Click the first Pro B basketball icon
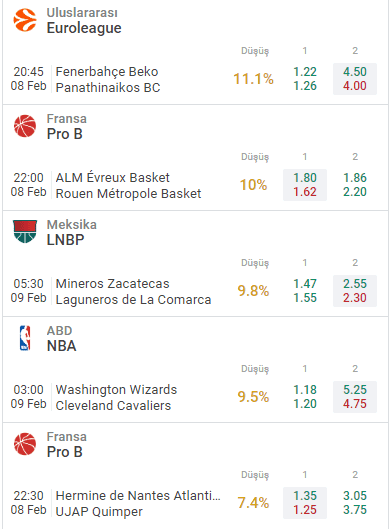 click(25, 126)
